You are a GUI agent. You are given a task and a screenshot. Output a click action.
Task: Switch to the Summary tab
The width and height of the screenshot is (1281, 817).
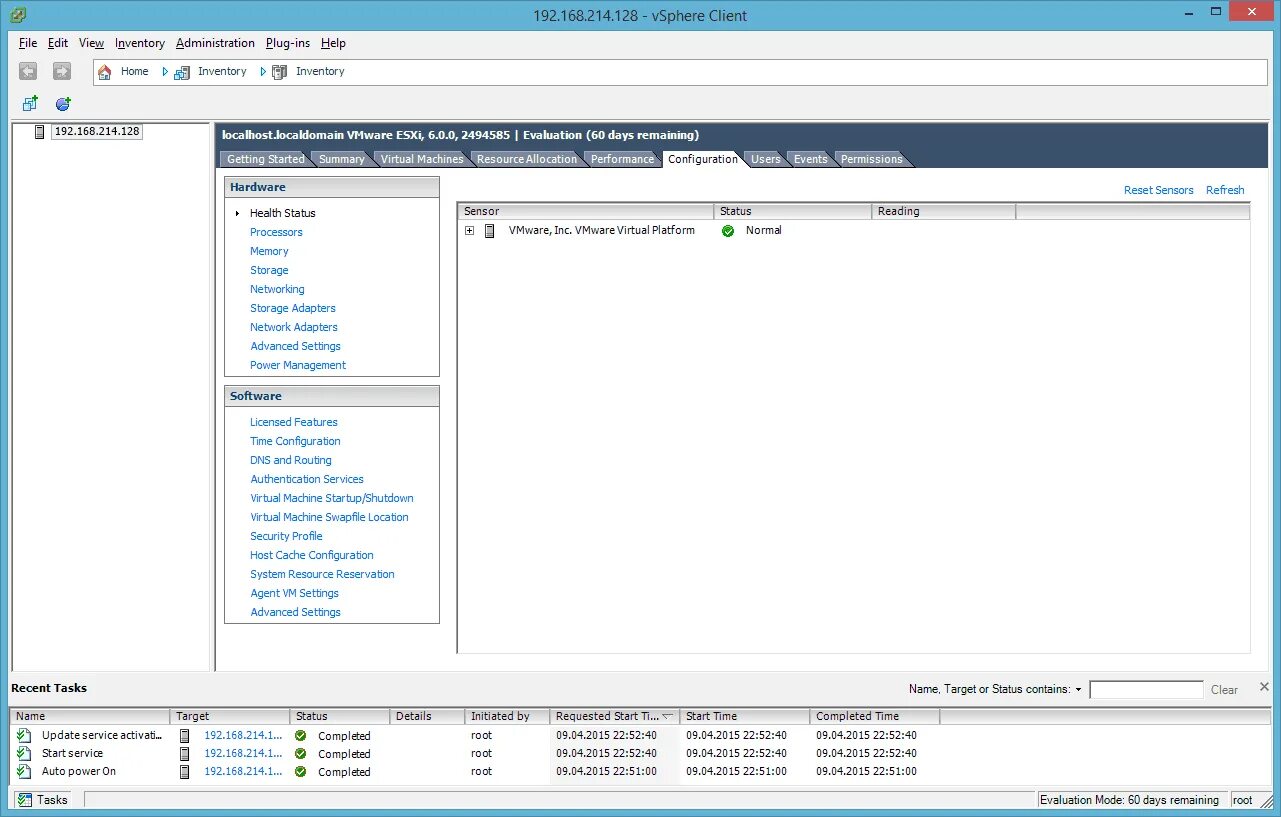click(341, 159)
